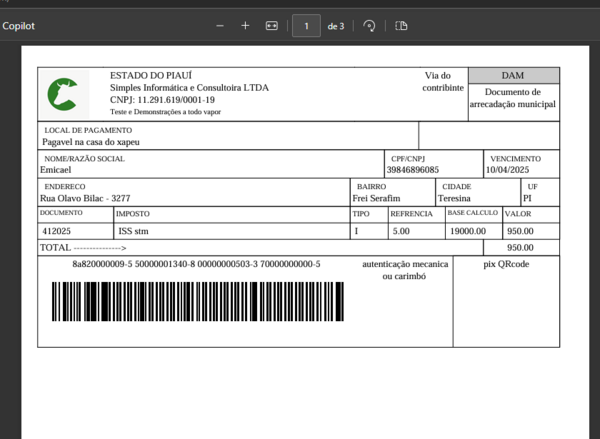The image size is (600, 439).
Task: Zoom in with the plus icon
Action: [x=245, y=26]
